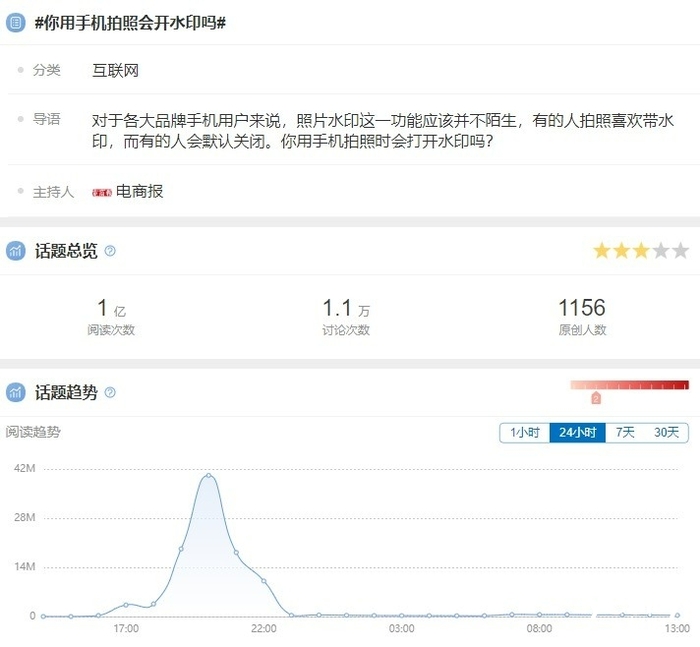
Task: Click the 1156 原创人数 statistic
Action: point(582,316)
